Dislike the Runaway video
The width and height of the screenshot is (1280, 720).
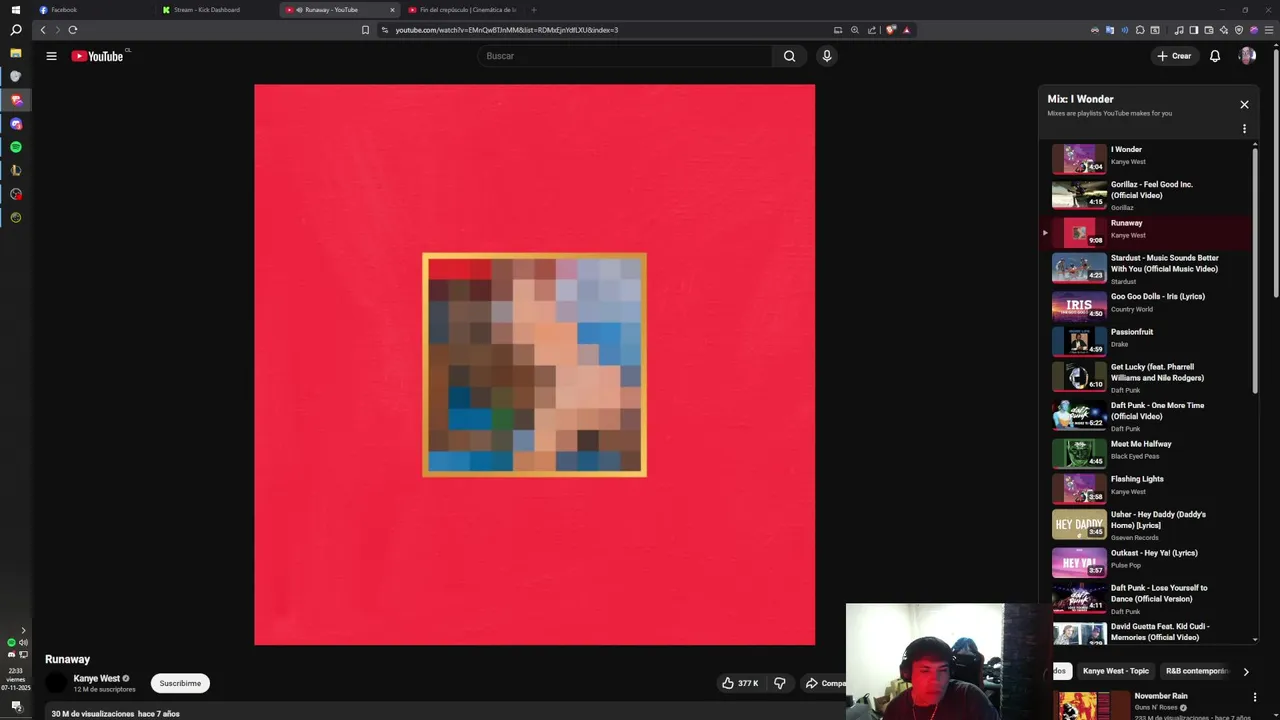point(780,683)
